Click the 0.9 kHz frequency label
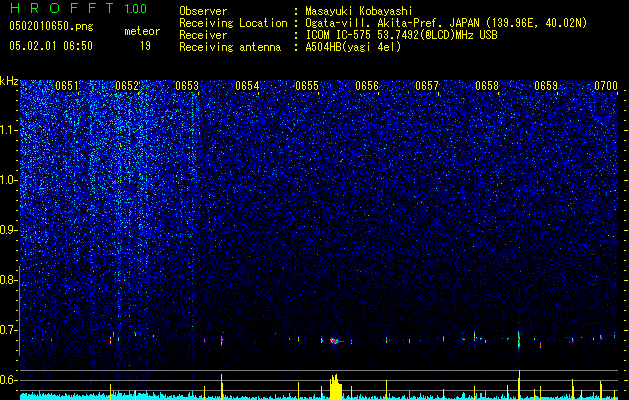Image resolution: width=629 pixels, height=400 pixels. (9, 230)
